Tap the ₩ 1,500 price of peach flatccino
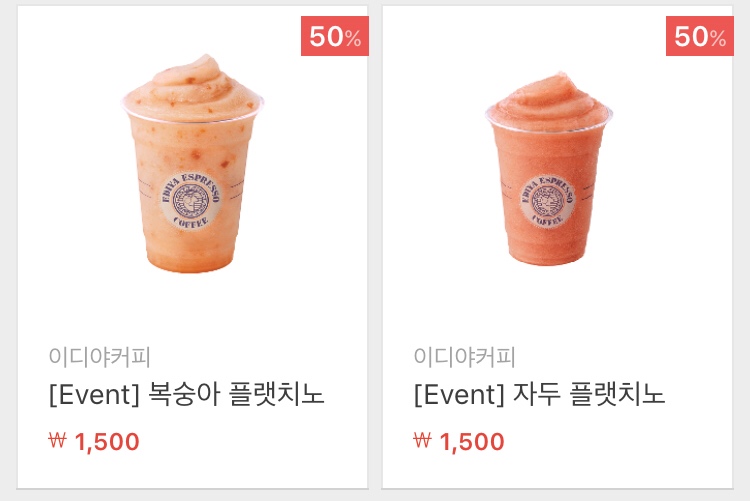The height and width of the screenshot is (501, 750). tap(94, 441)
